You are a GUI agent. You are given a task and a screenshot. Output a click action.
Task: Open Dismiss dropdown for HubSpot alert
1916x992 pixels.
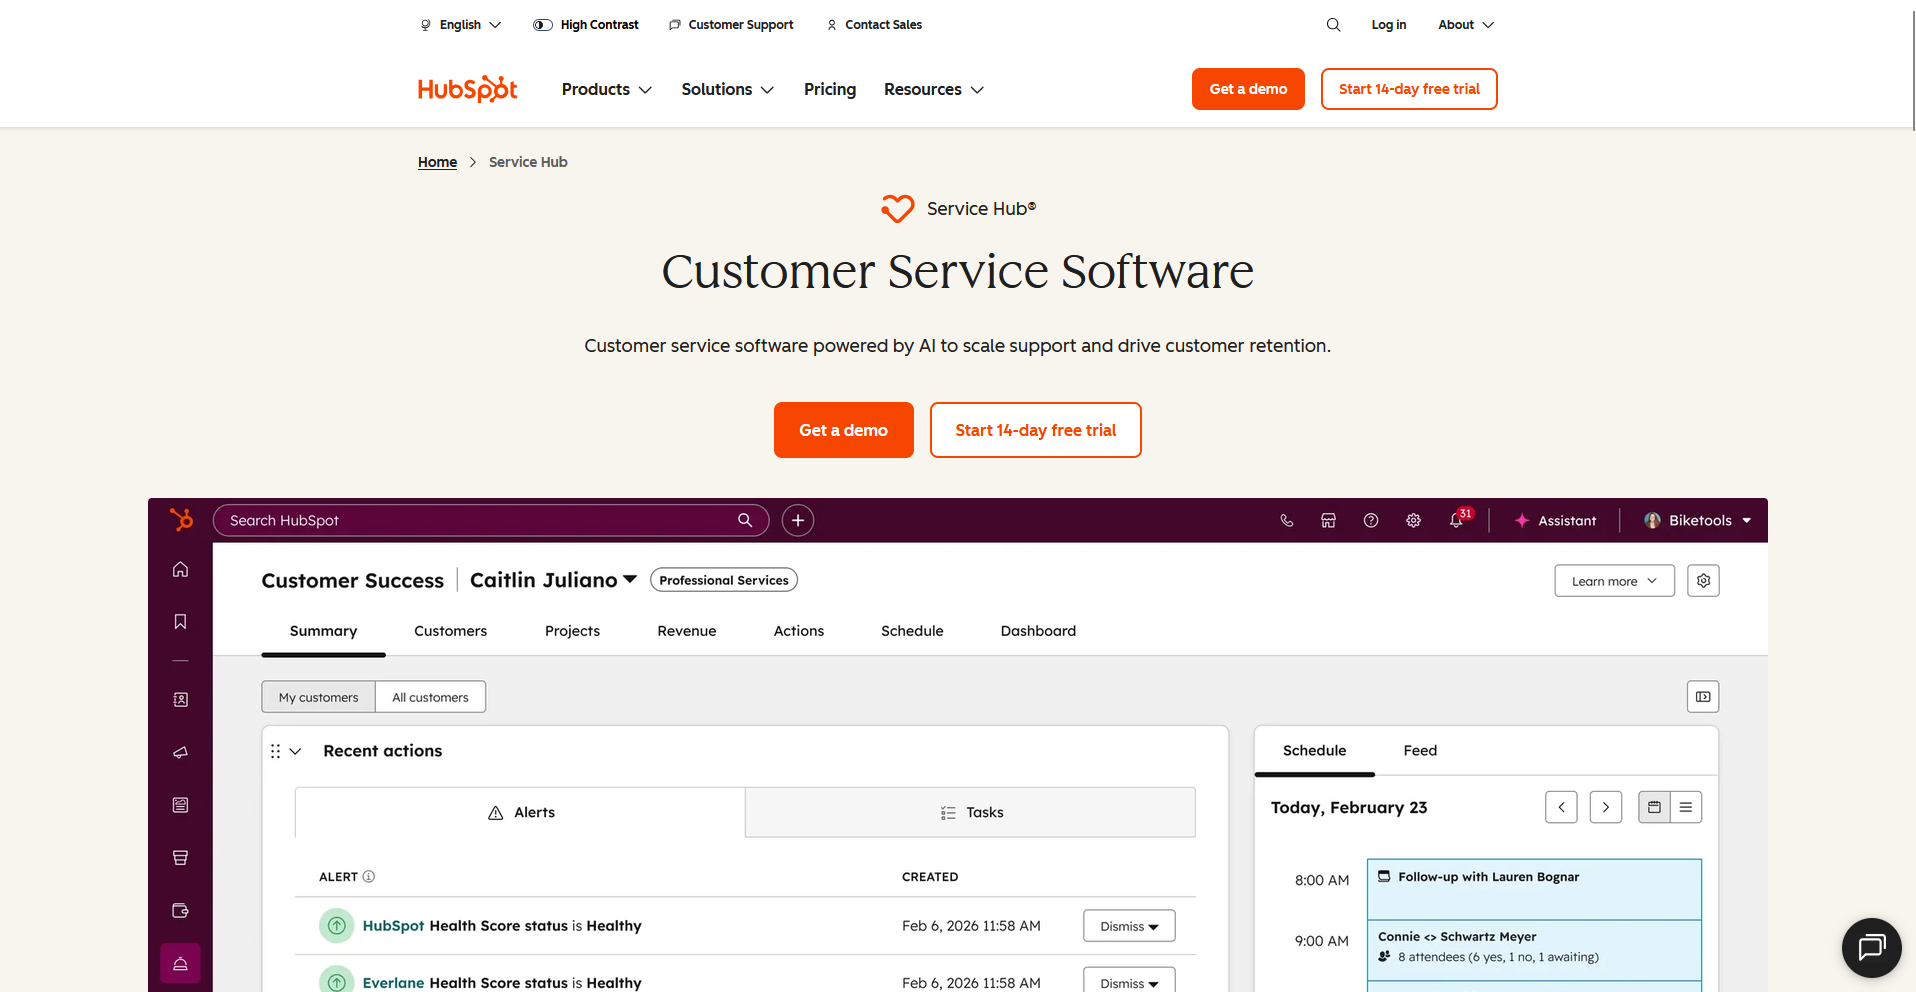click(x=1129, y=926)
